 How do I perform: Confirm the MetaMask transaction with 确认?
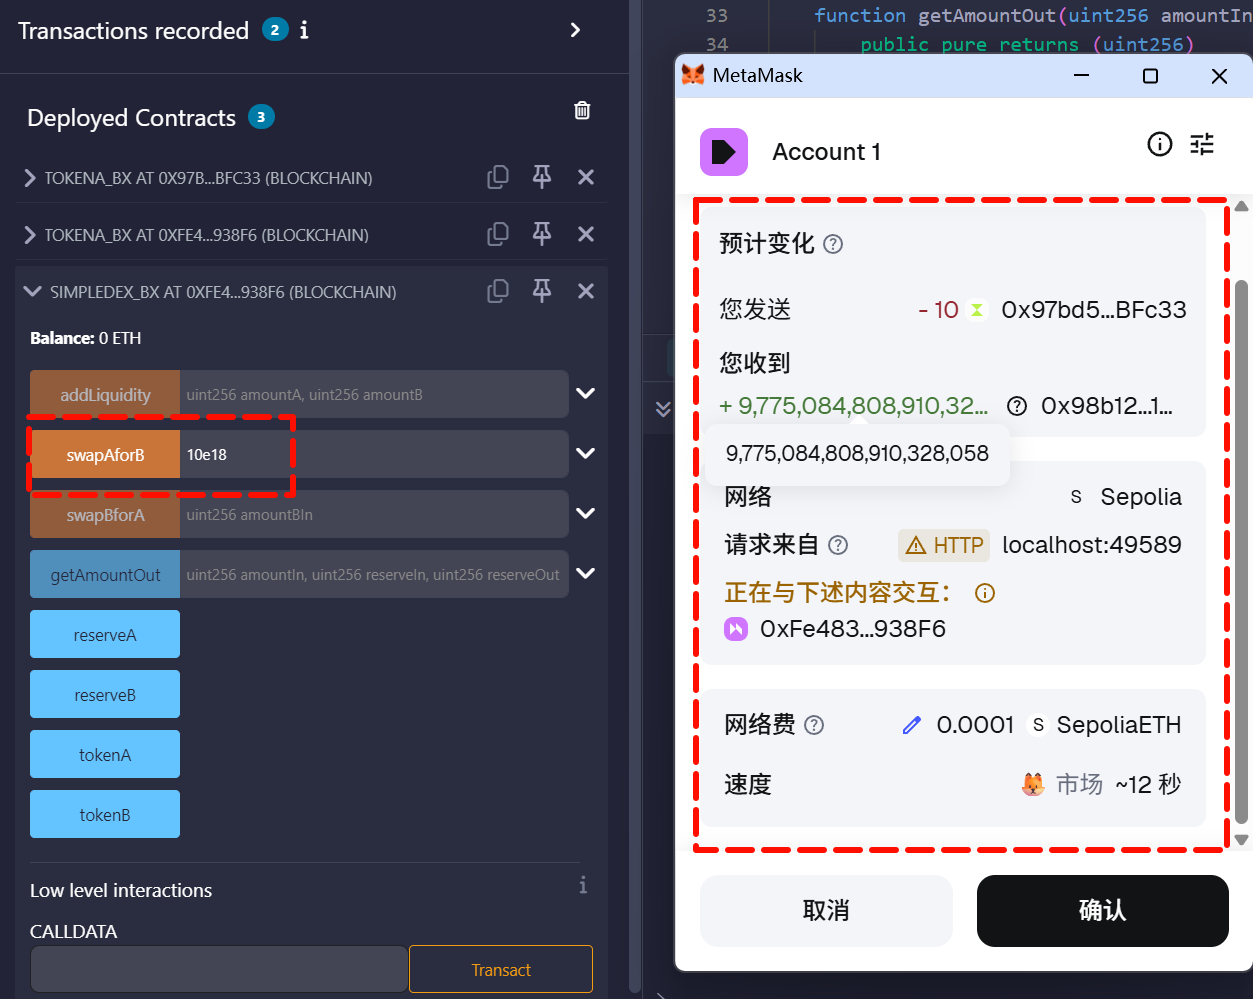coord(1102,910)
